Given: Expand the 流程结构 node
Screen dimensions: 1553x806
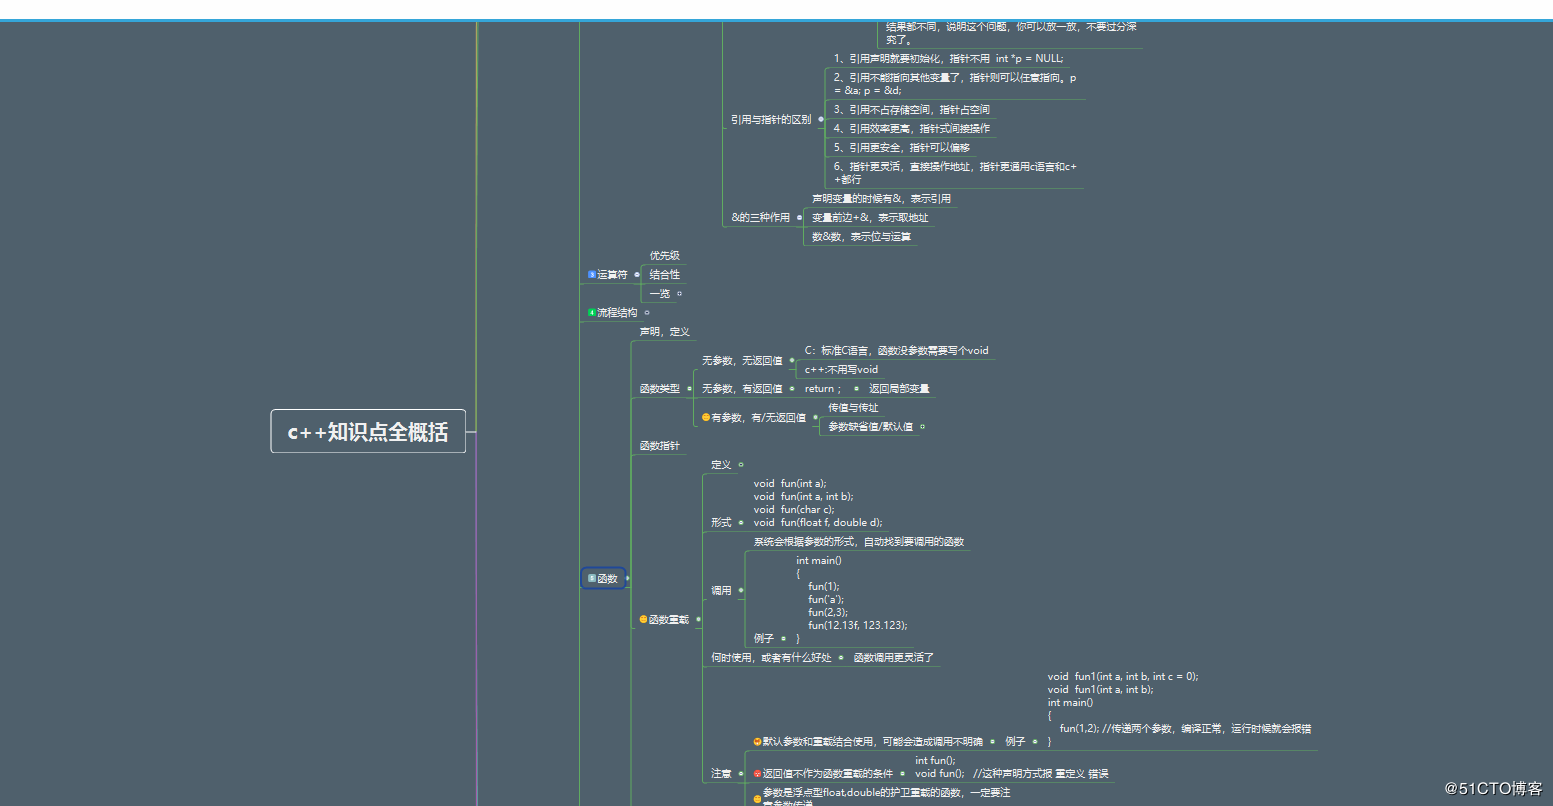Looking at the screenshot, I should coord(647,312).
